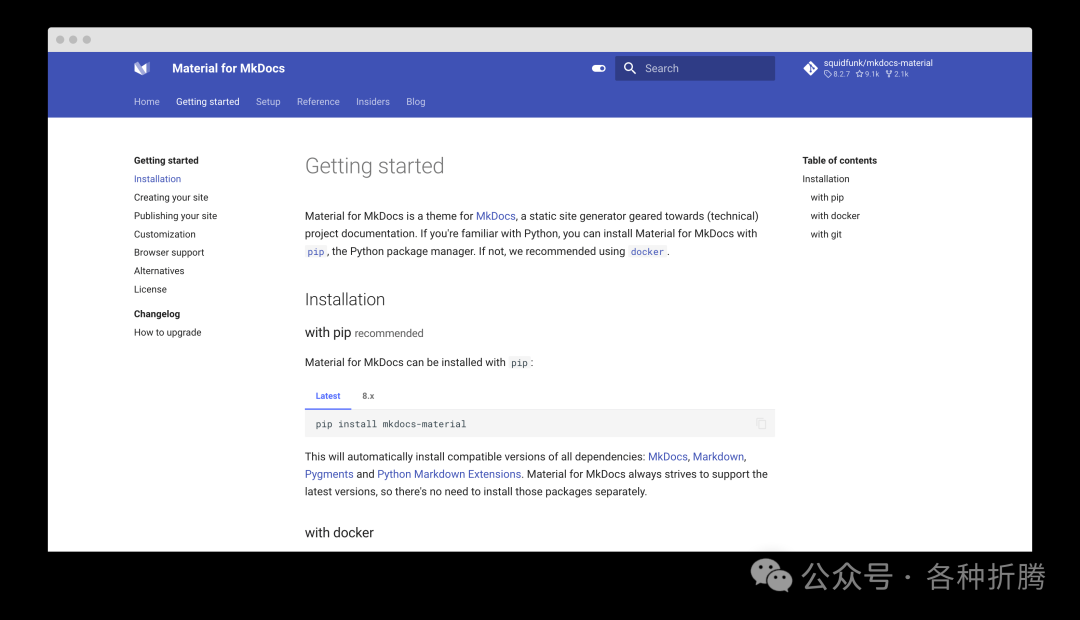Go to the Insiders tab
The height and width of the screenshot is (620, 1080).
pos(373,101)
